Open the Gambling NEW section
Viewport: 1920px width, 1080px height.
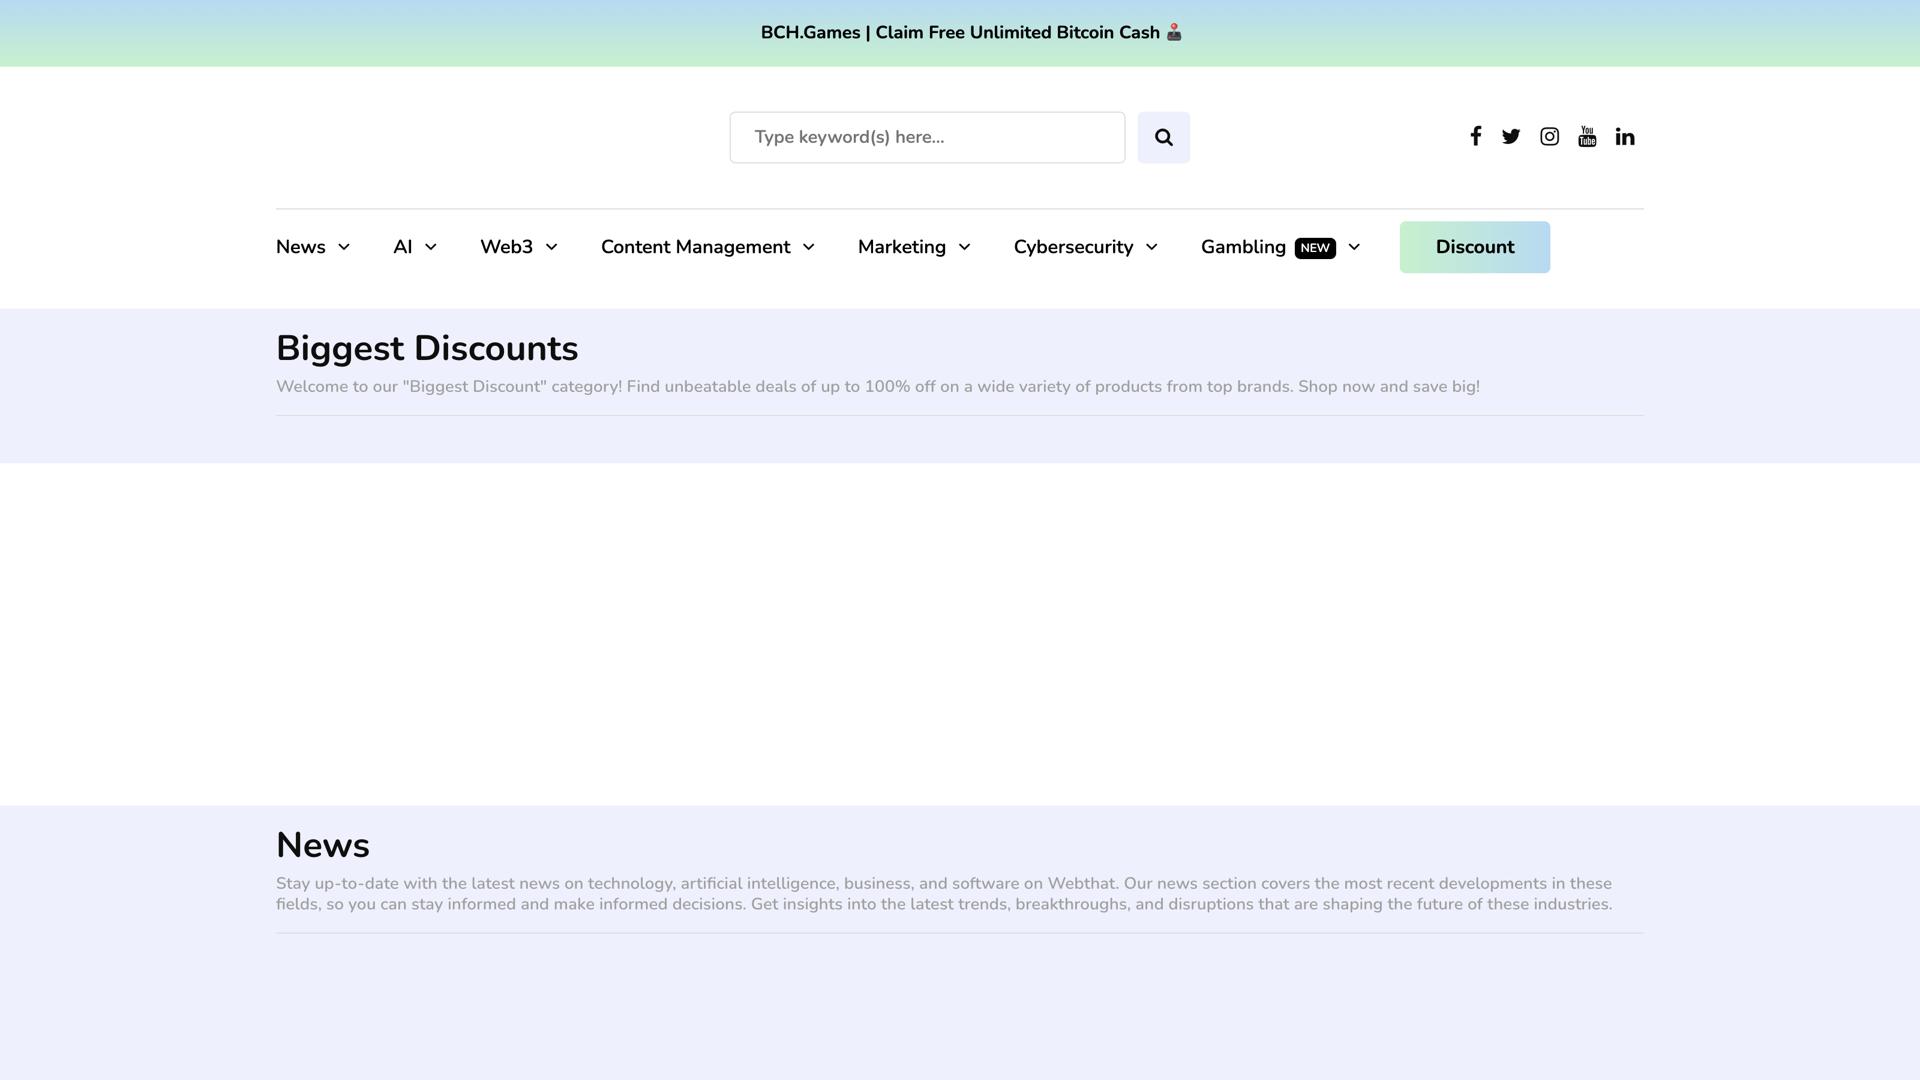[x=1243, y=247]
